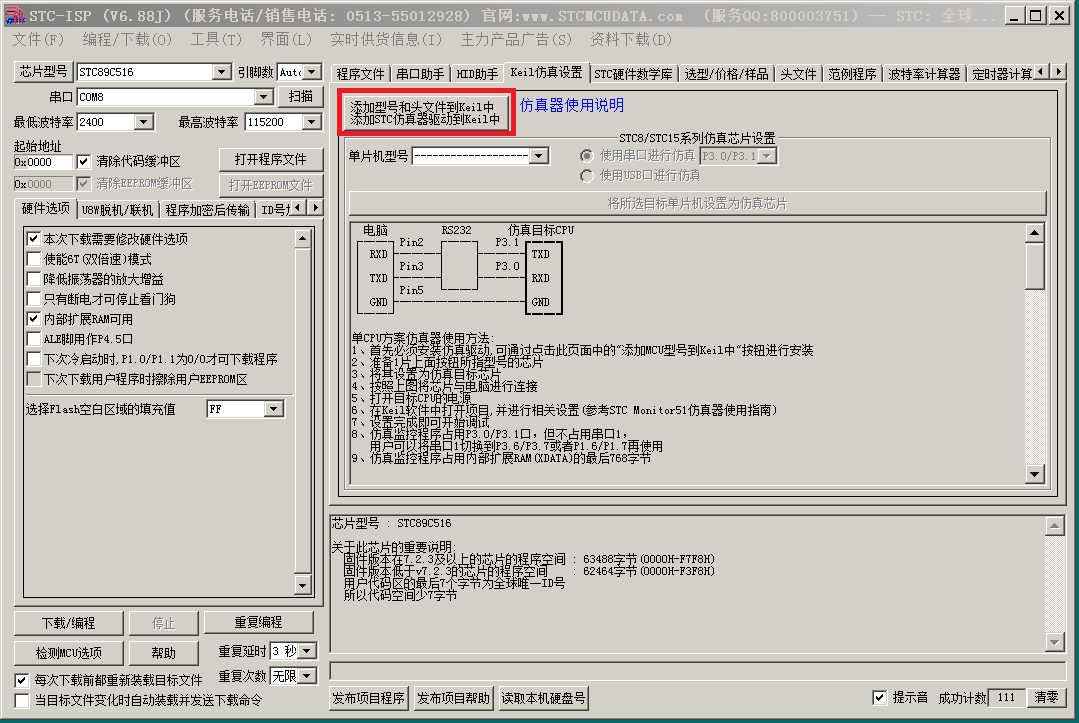
Task: Switch to 程序文件 tab
Action: pyautogui.click(x=361, y=74)
